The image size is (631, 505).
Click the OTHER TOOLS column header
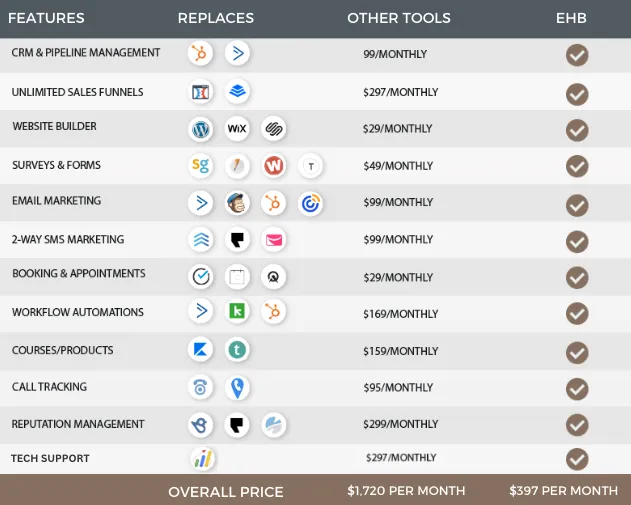(x=399, y=18)
